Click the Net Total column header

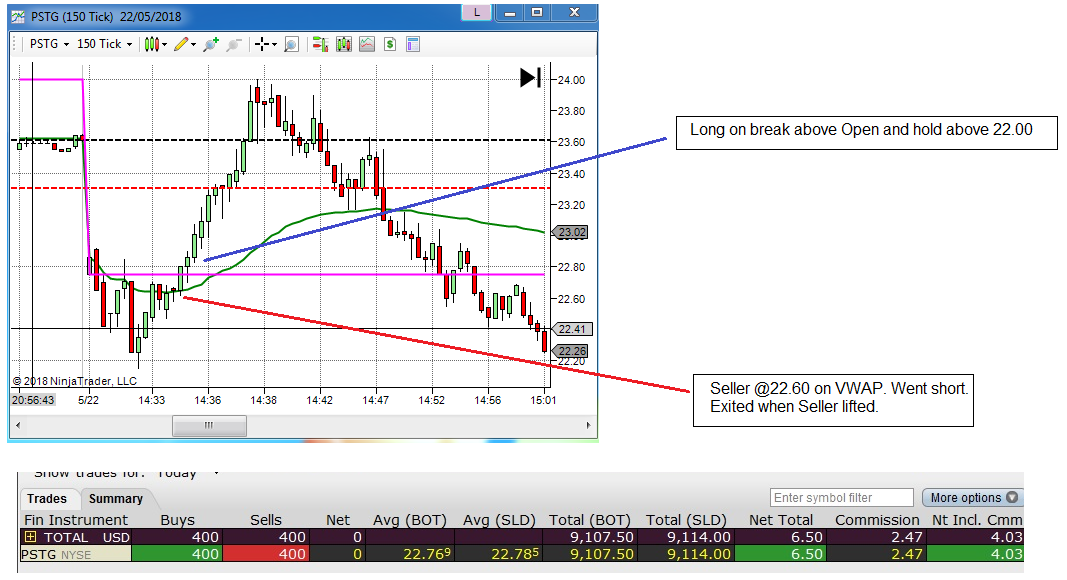[x=781, y=520]
